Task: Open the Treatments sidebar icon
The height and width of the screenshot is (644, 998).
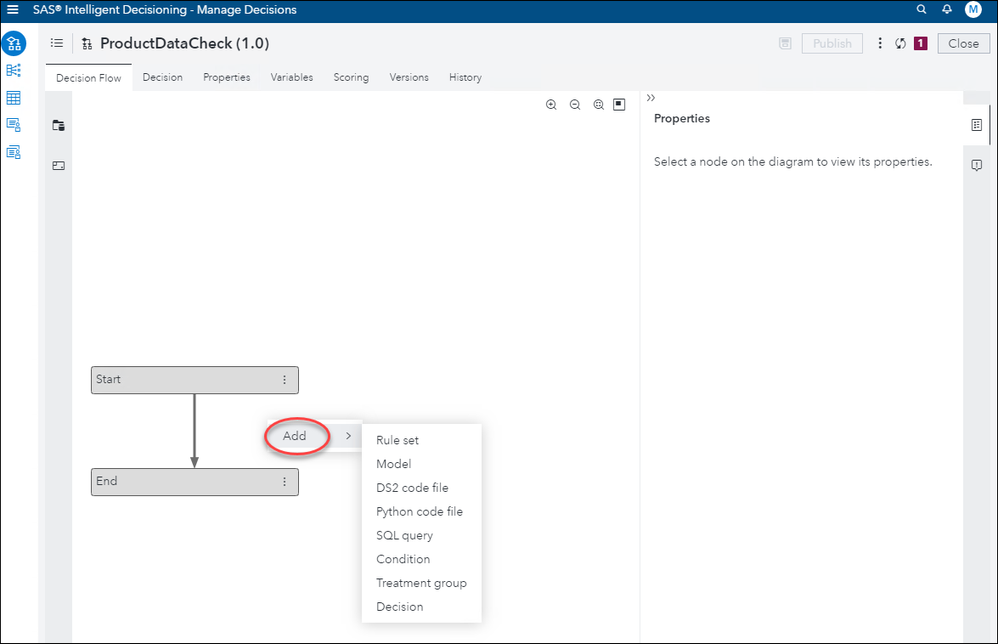Action: click(x=13, y=125)
